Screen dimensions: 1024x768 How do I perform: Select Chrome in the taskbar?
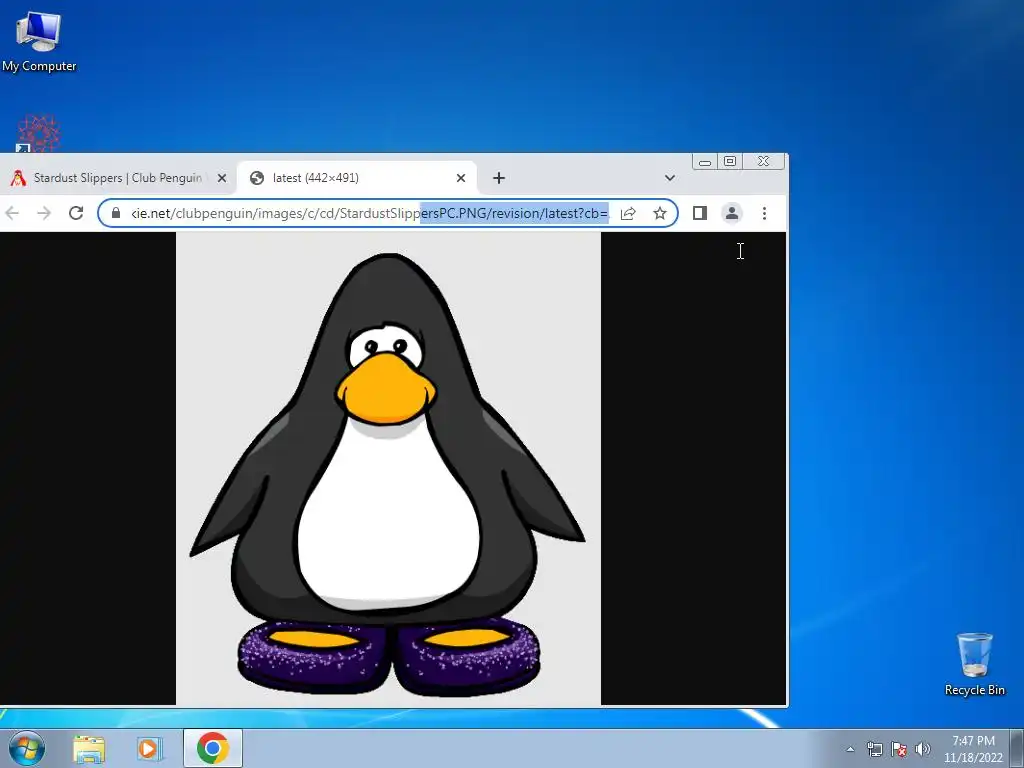(212, 748)
